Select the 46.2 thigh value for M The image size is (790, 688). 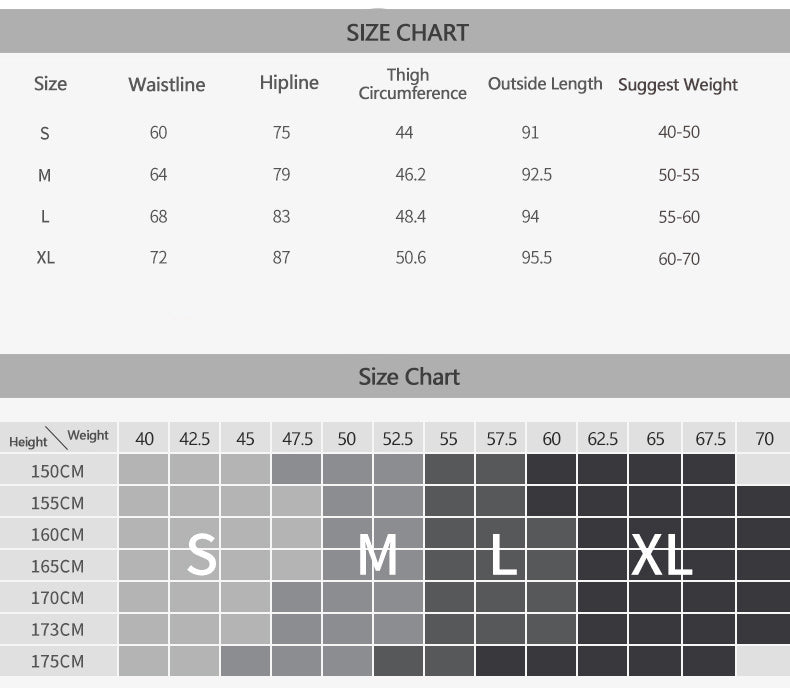point(411,175)
